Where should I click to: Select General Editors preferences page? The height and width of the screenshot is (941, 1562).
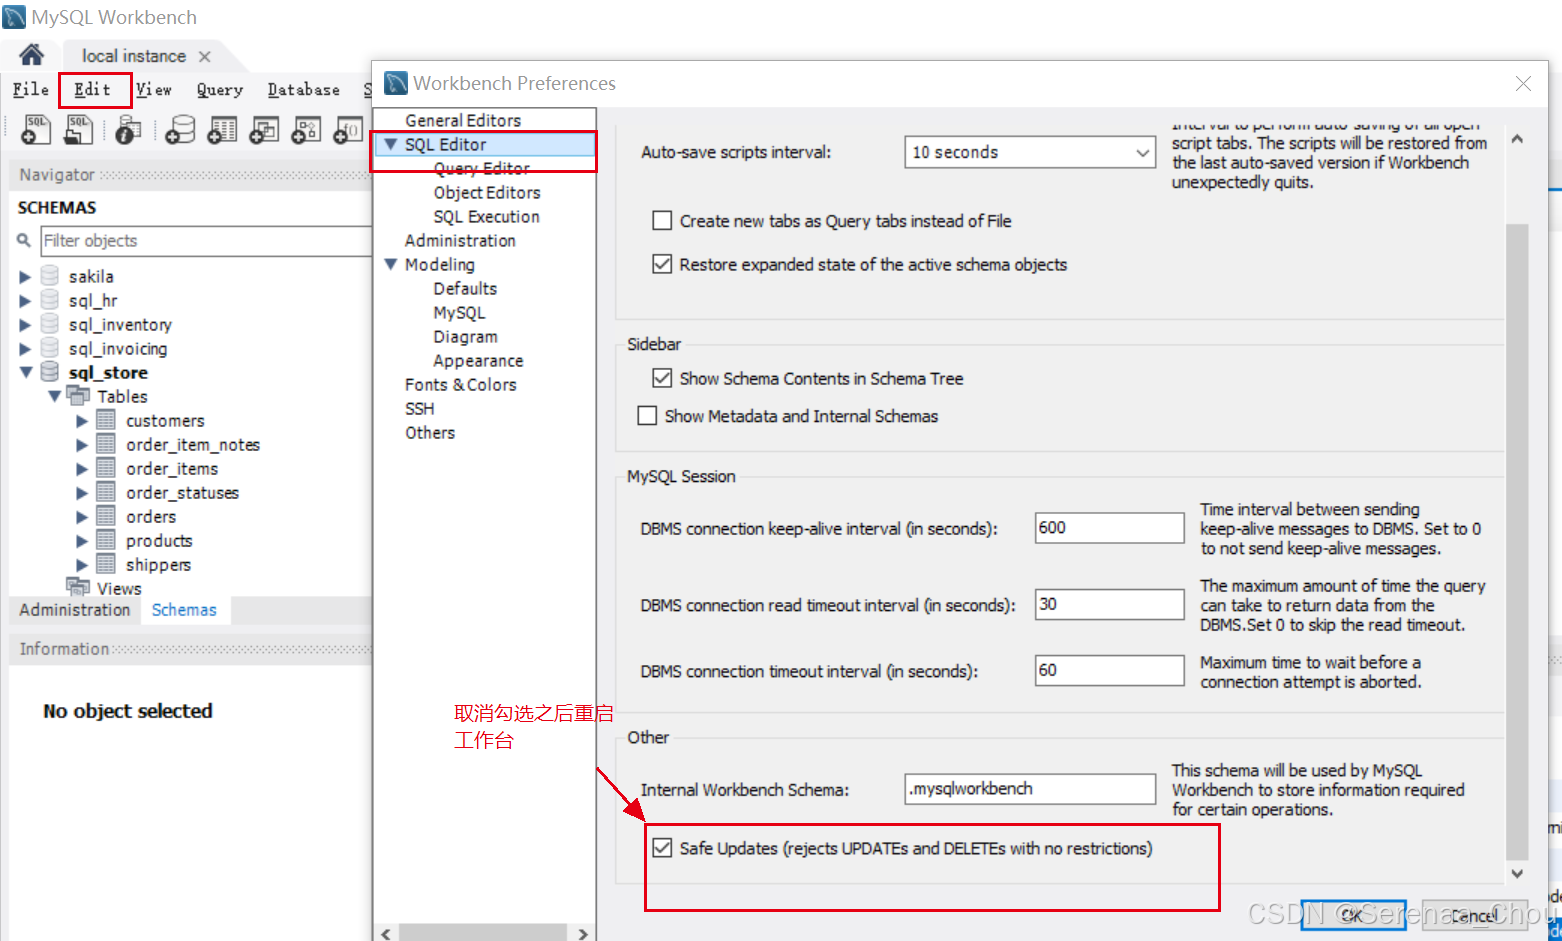[463, 120]
